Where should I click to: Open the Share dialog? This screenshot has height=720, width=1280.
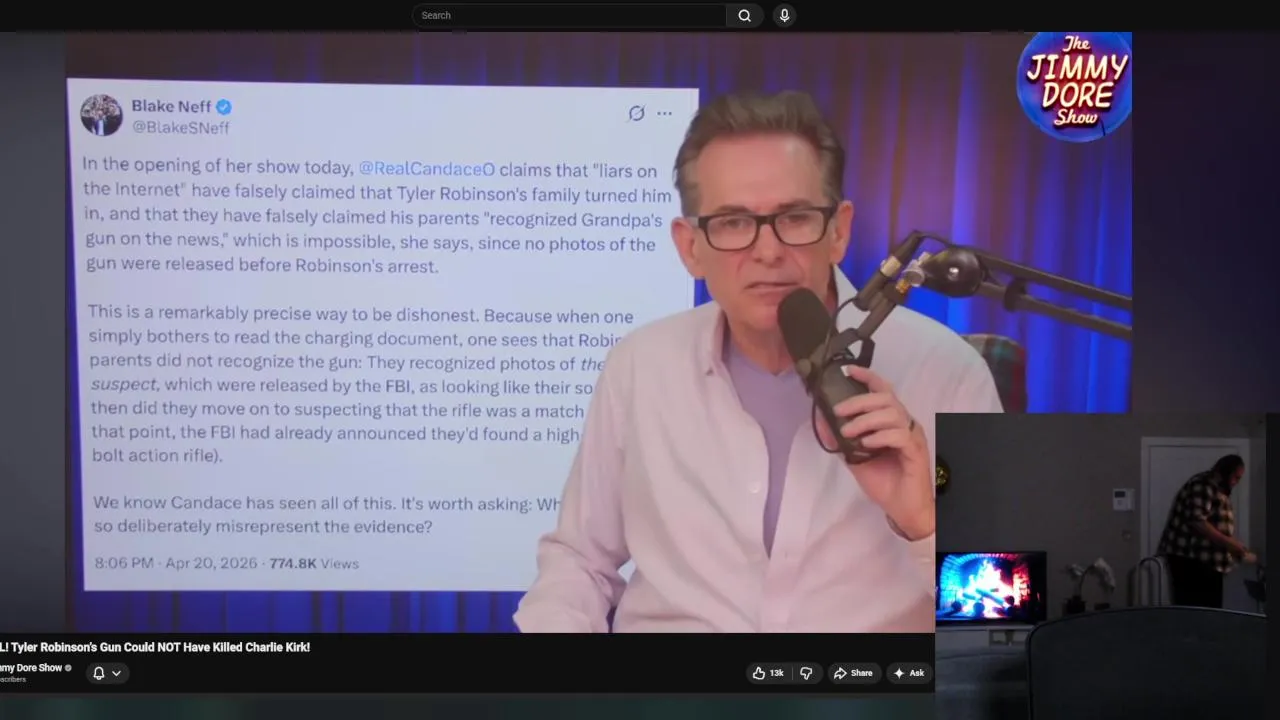(853, 673)
